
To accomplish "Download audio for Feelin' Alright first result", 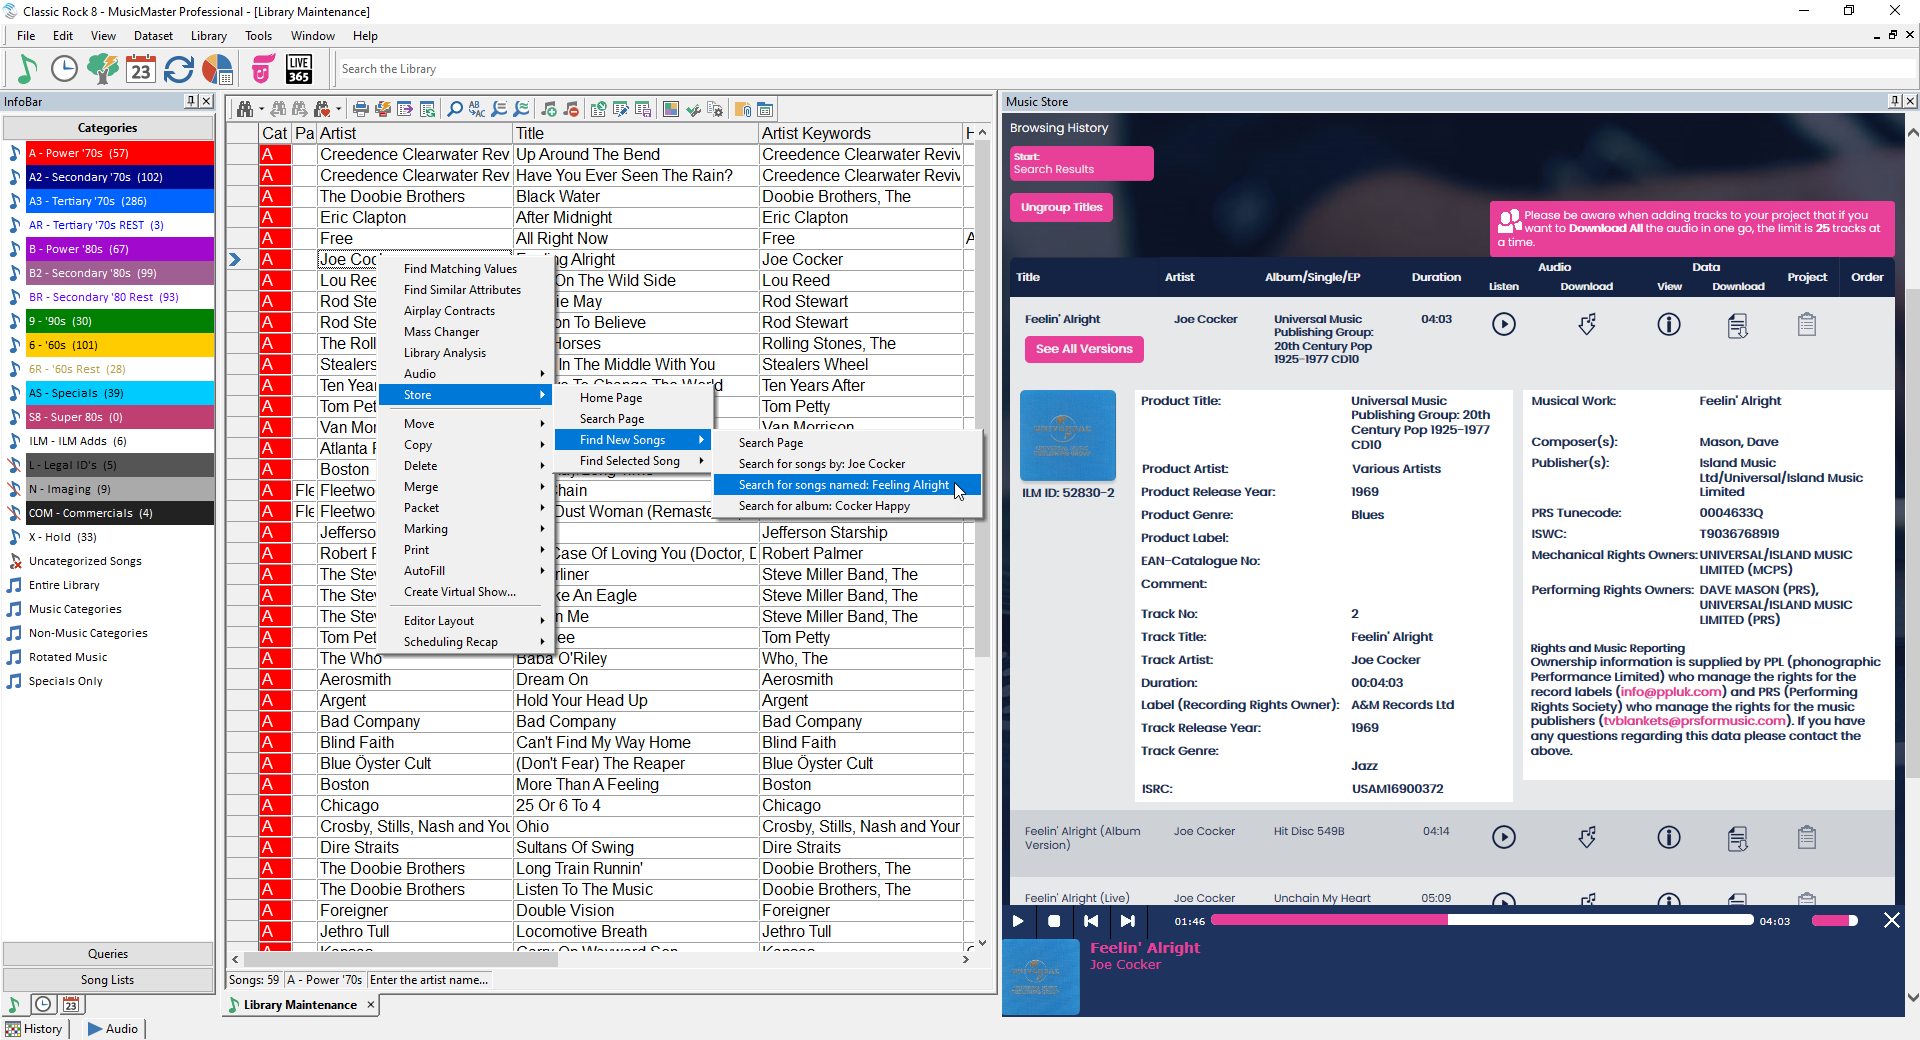I will tap(1587, 324).
